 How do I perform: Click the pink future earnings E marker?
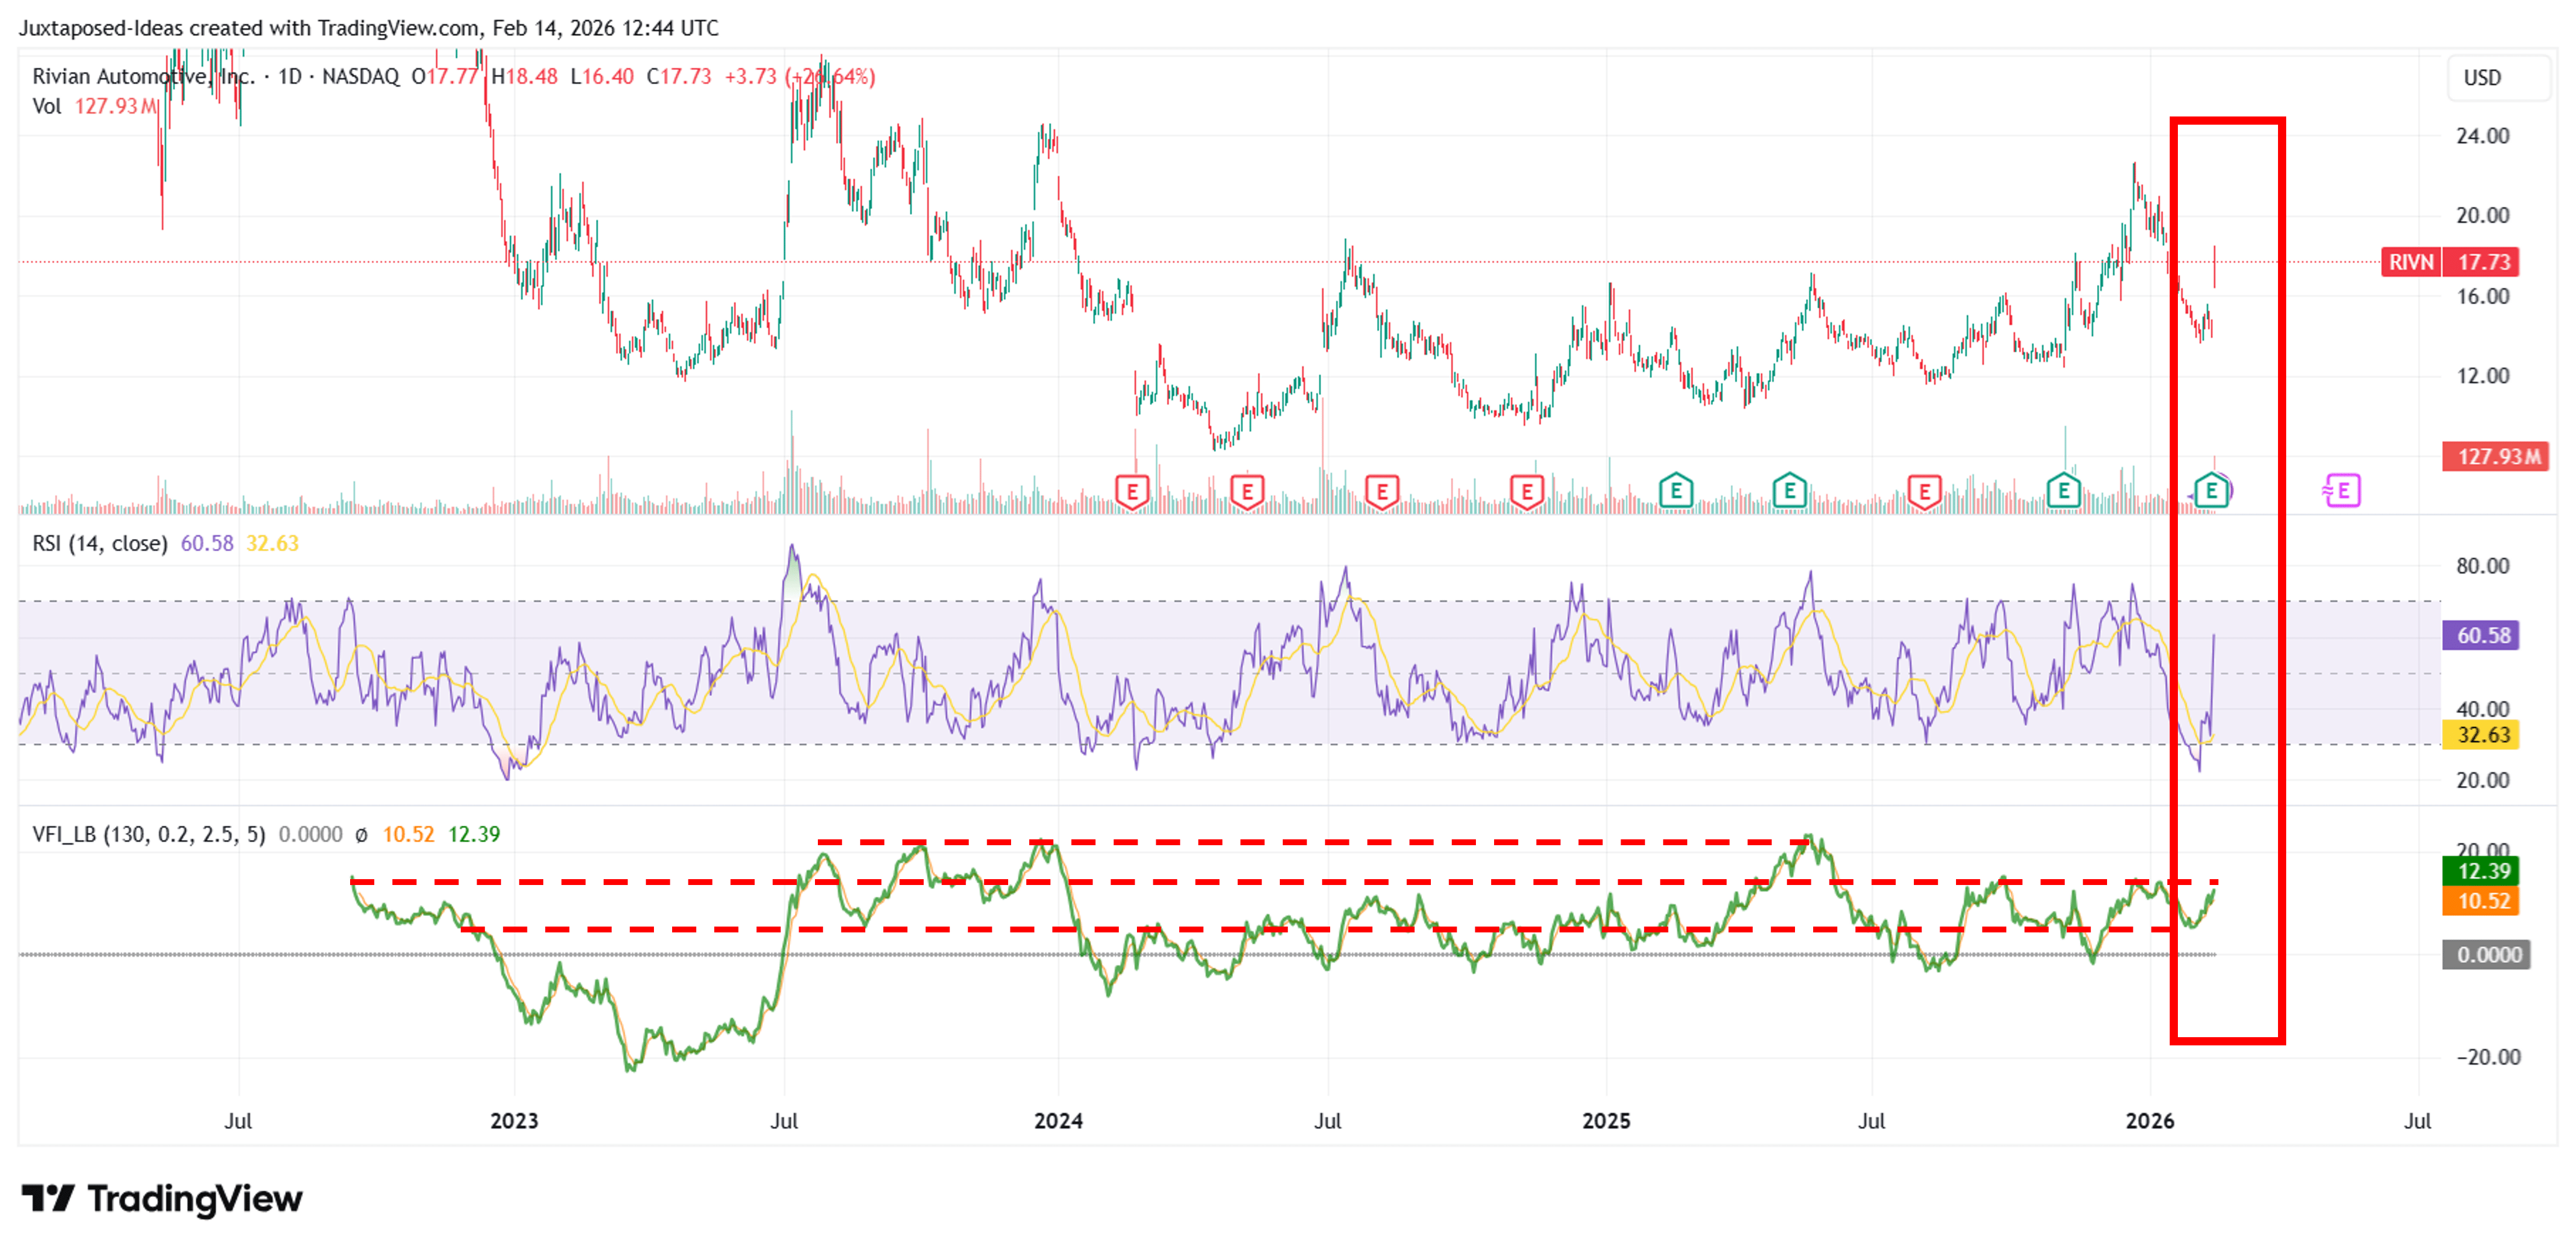[2342, 490]
